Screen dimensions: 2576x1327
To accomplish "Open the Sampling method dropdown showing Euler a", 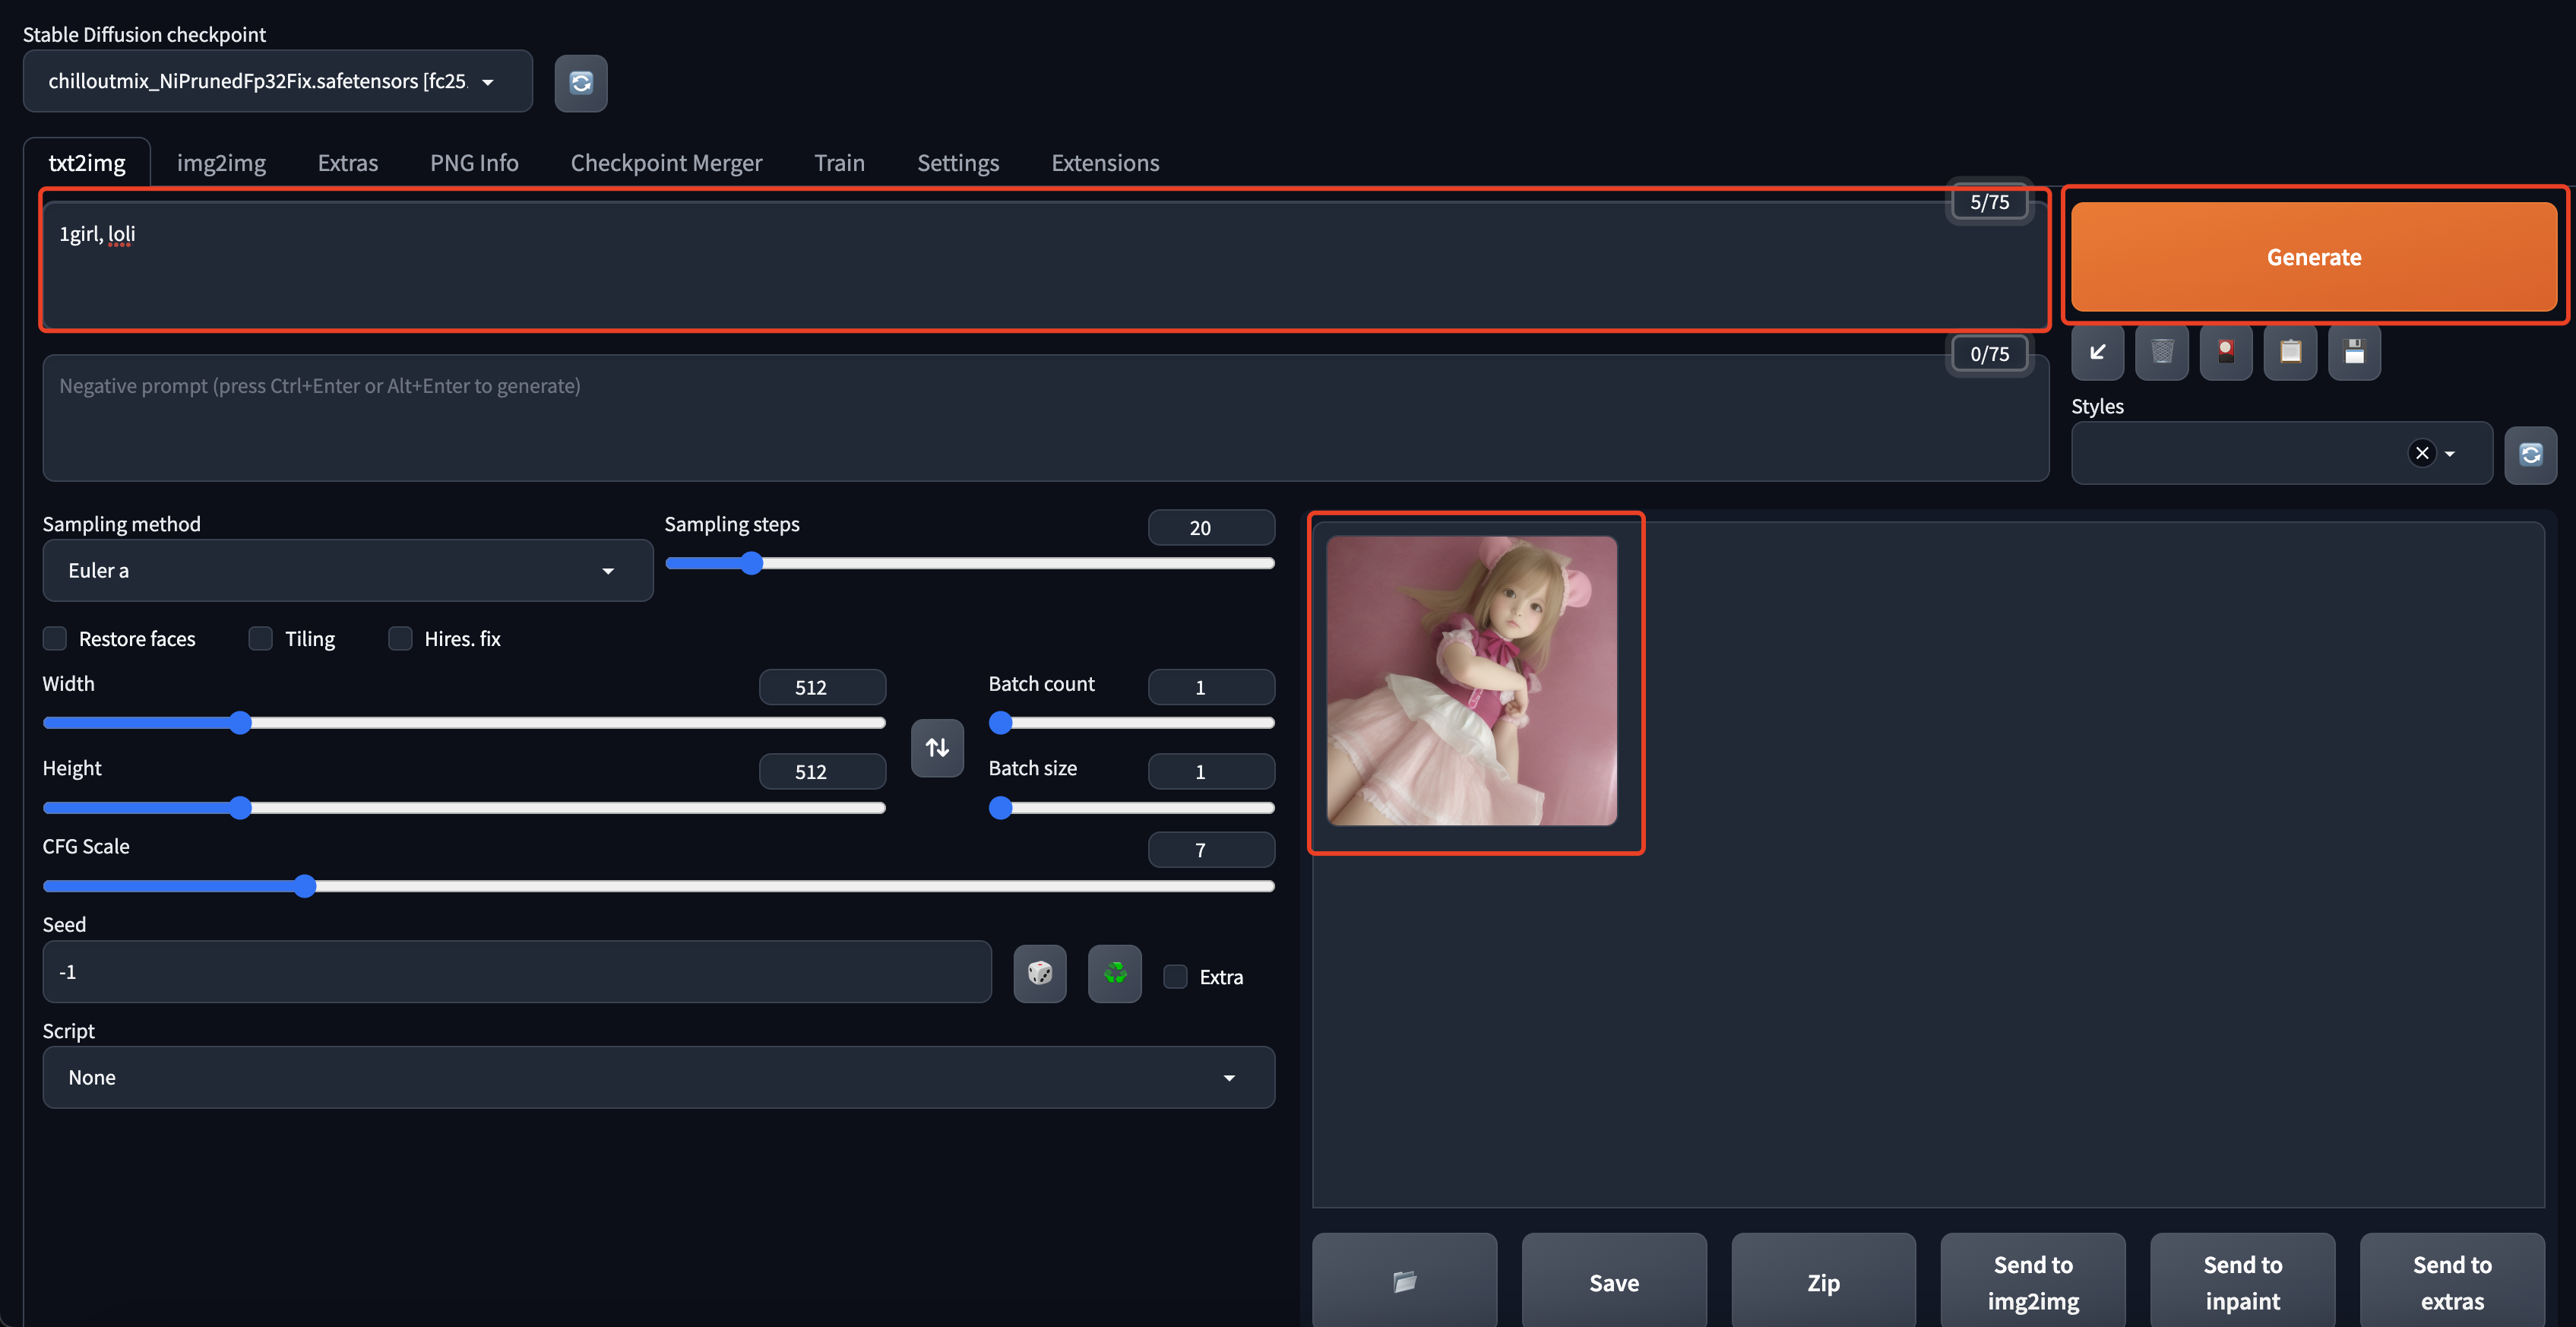I will [347, 571].
